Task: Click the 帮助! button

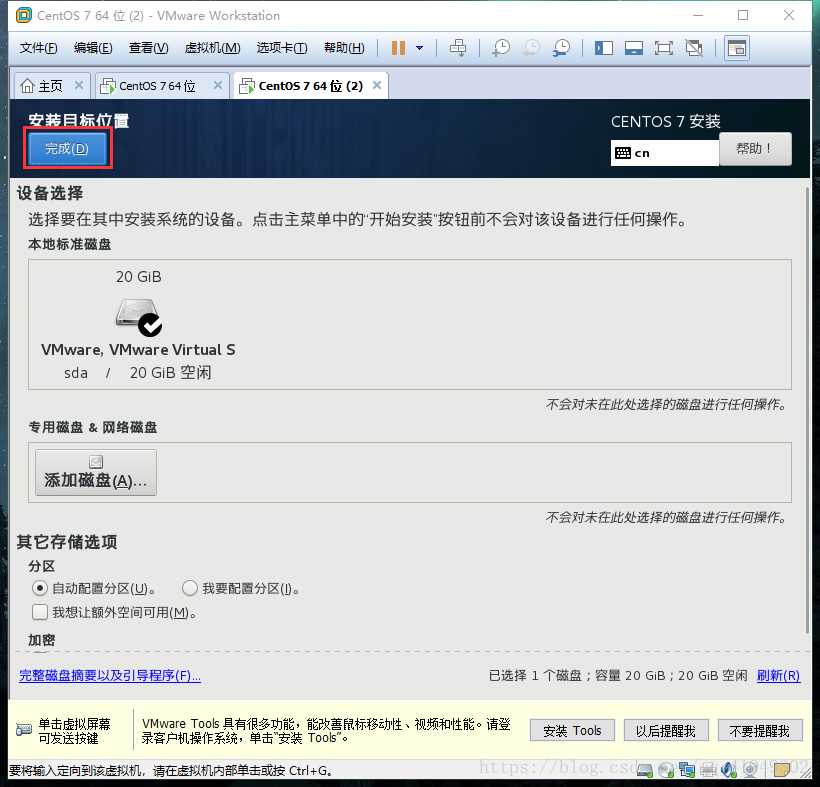Action: [755, 149]
